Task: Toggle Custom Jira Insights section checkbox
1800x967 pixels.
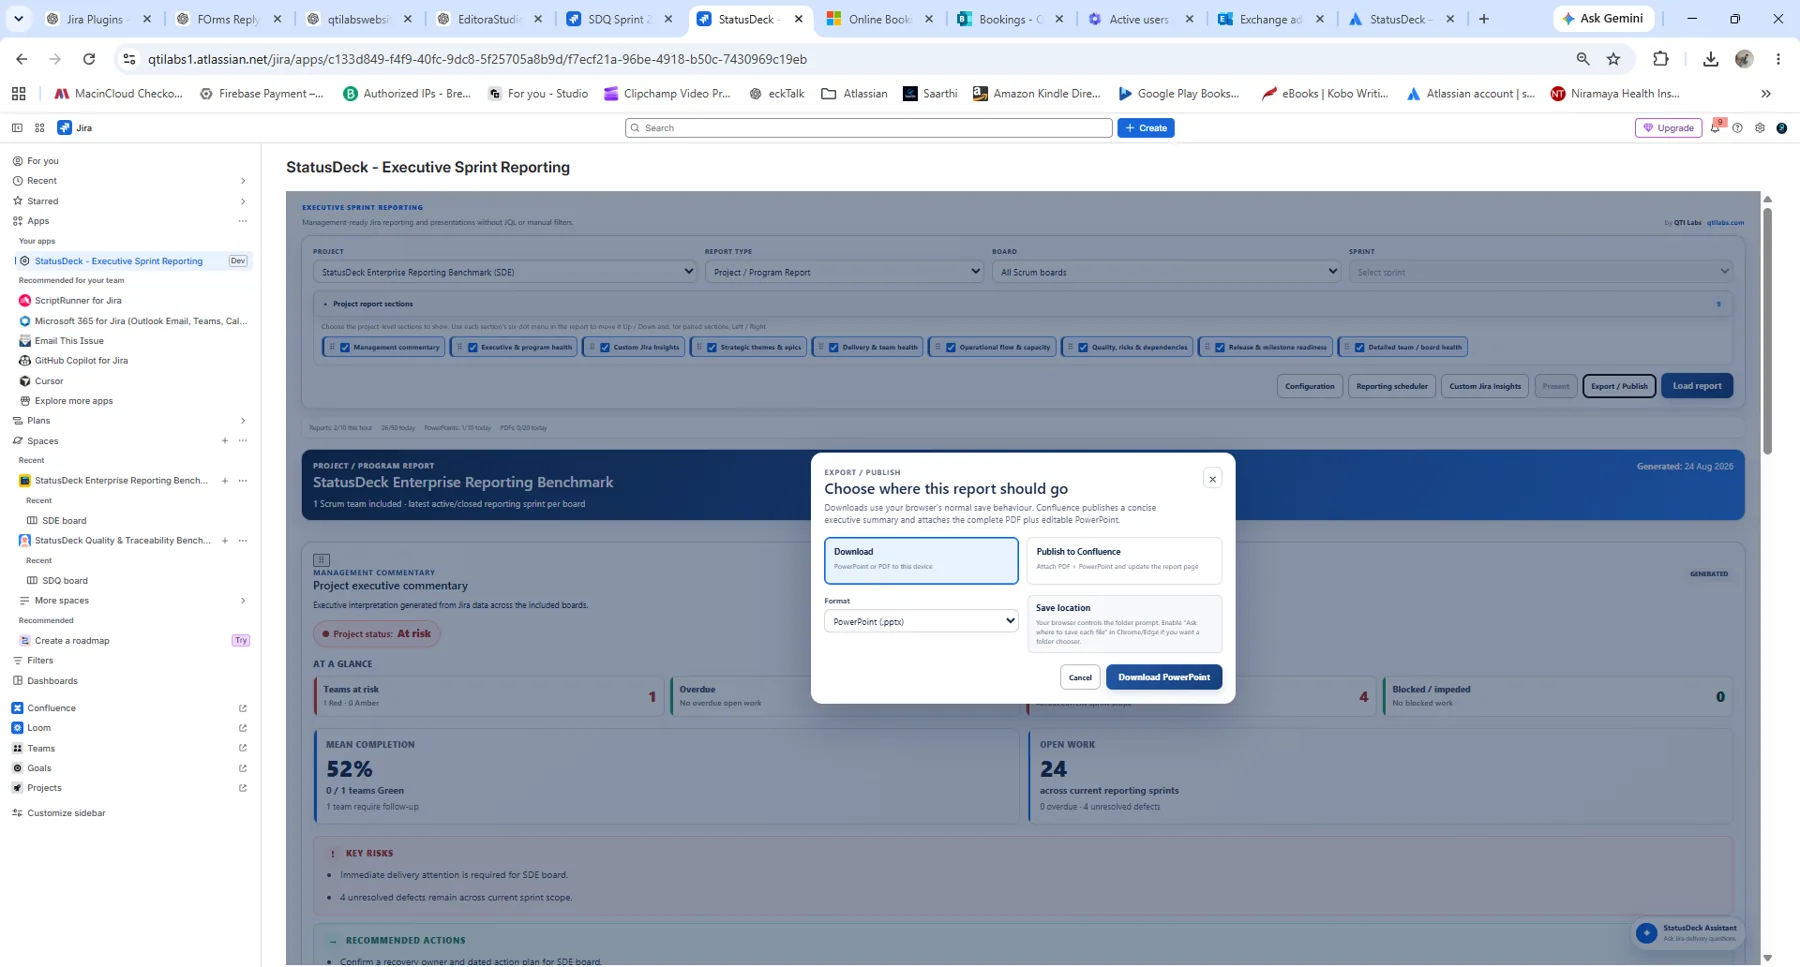Action: [x=605, y=348]
